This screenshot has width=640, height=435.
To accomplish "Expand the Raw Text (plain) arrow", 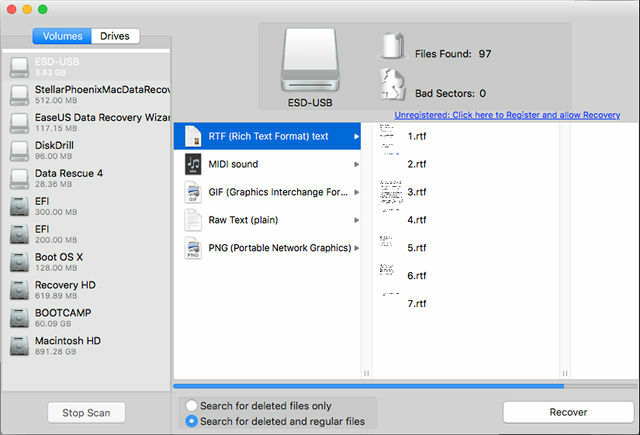I will [x=356, y=220].
